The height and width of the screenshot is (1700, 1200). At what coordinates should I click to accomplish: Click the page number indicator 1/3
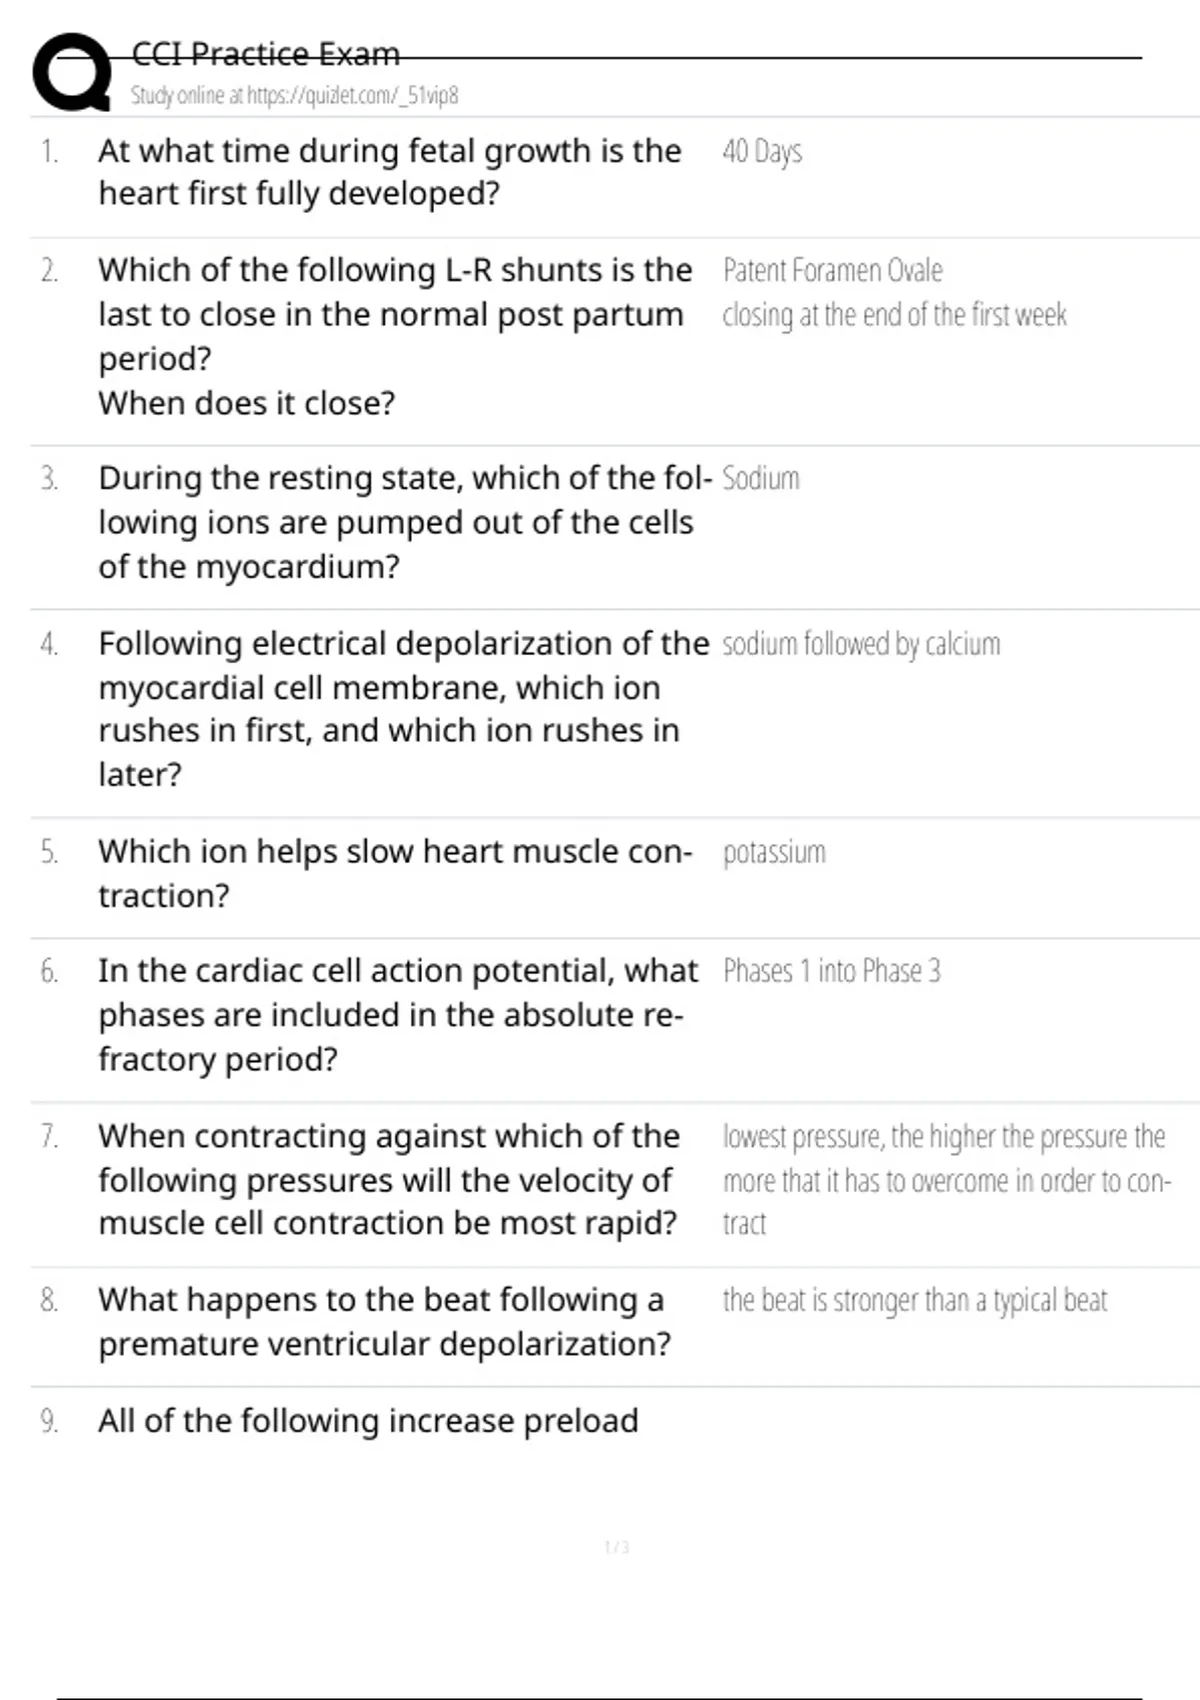coord(617,1547)
